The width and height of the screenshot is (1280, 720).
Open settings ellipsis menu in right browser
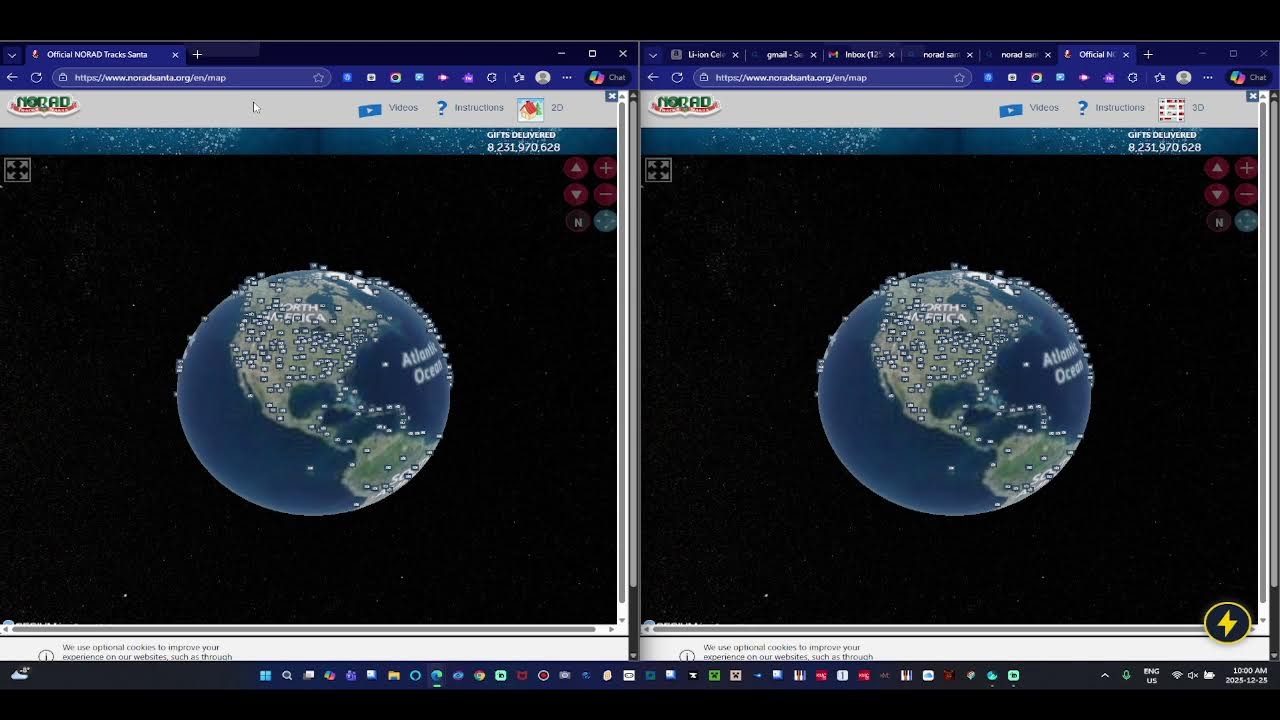point(1208,77)
